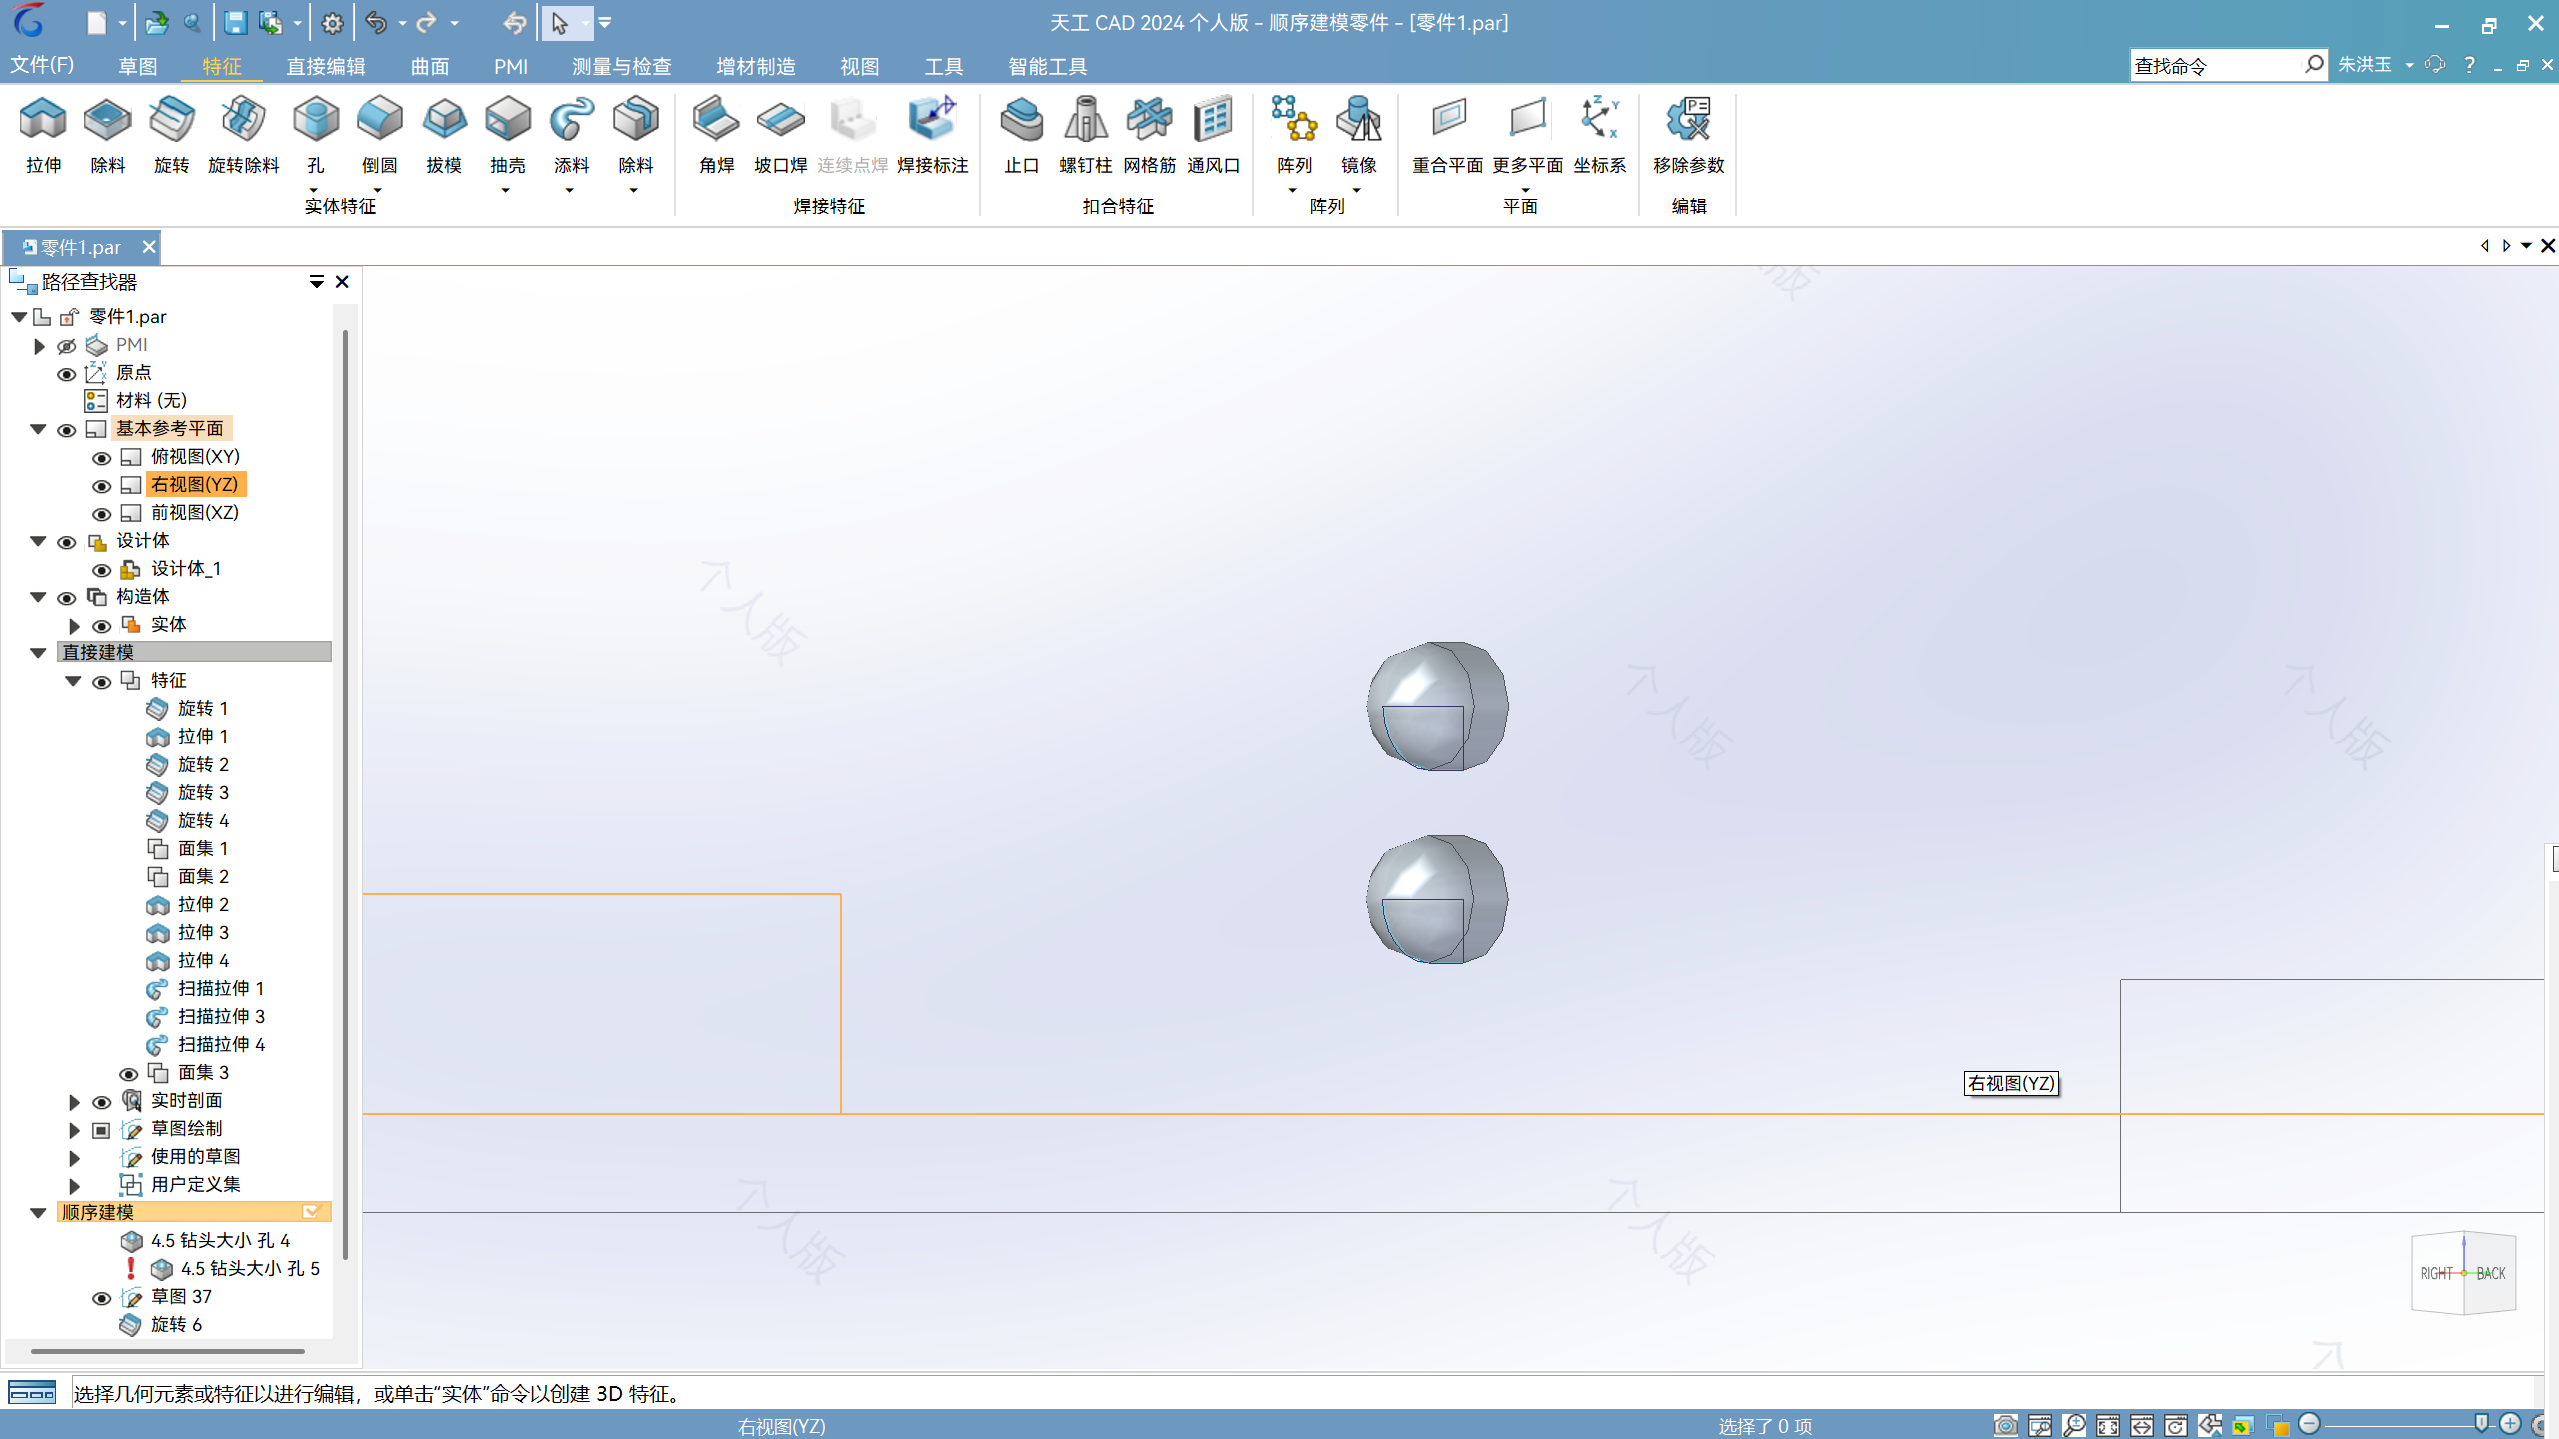Toggle eye icon for 前视图(XZ) plane

tap(101, 514)
